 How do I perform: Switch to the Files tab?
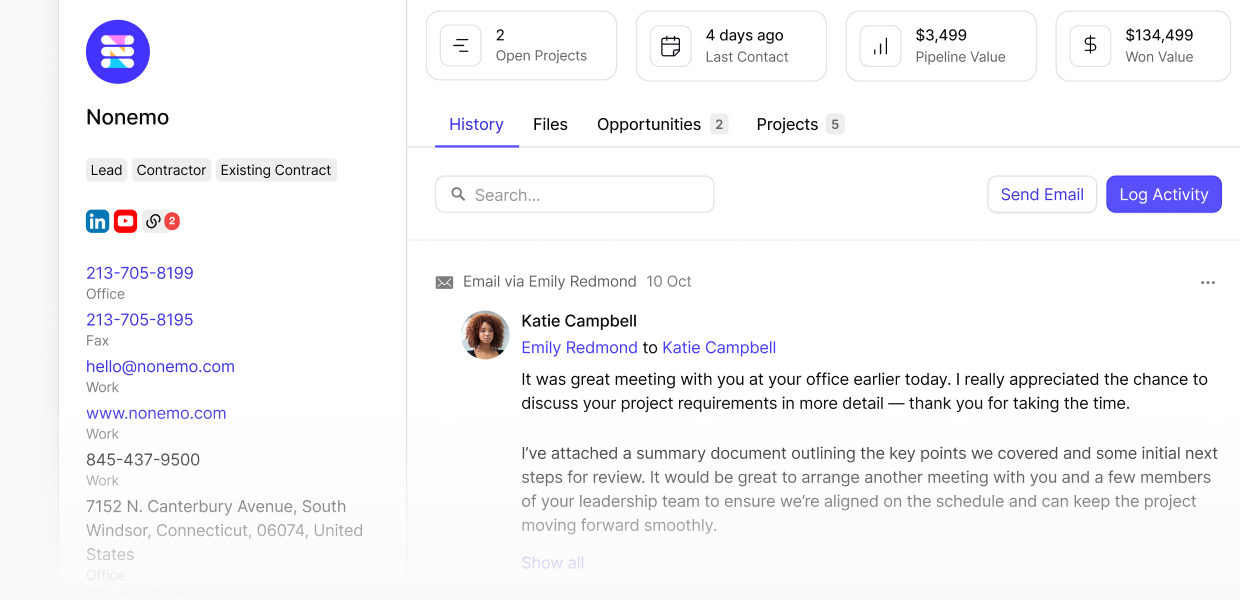(x=550, y=124)
